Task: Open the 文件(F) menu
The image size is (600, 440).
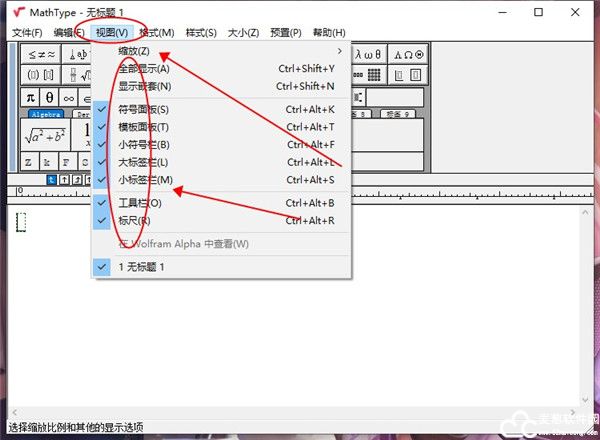Action: [27, 33]
